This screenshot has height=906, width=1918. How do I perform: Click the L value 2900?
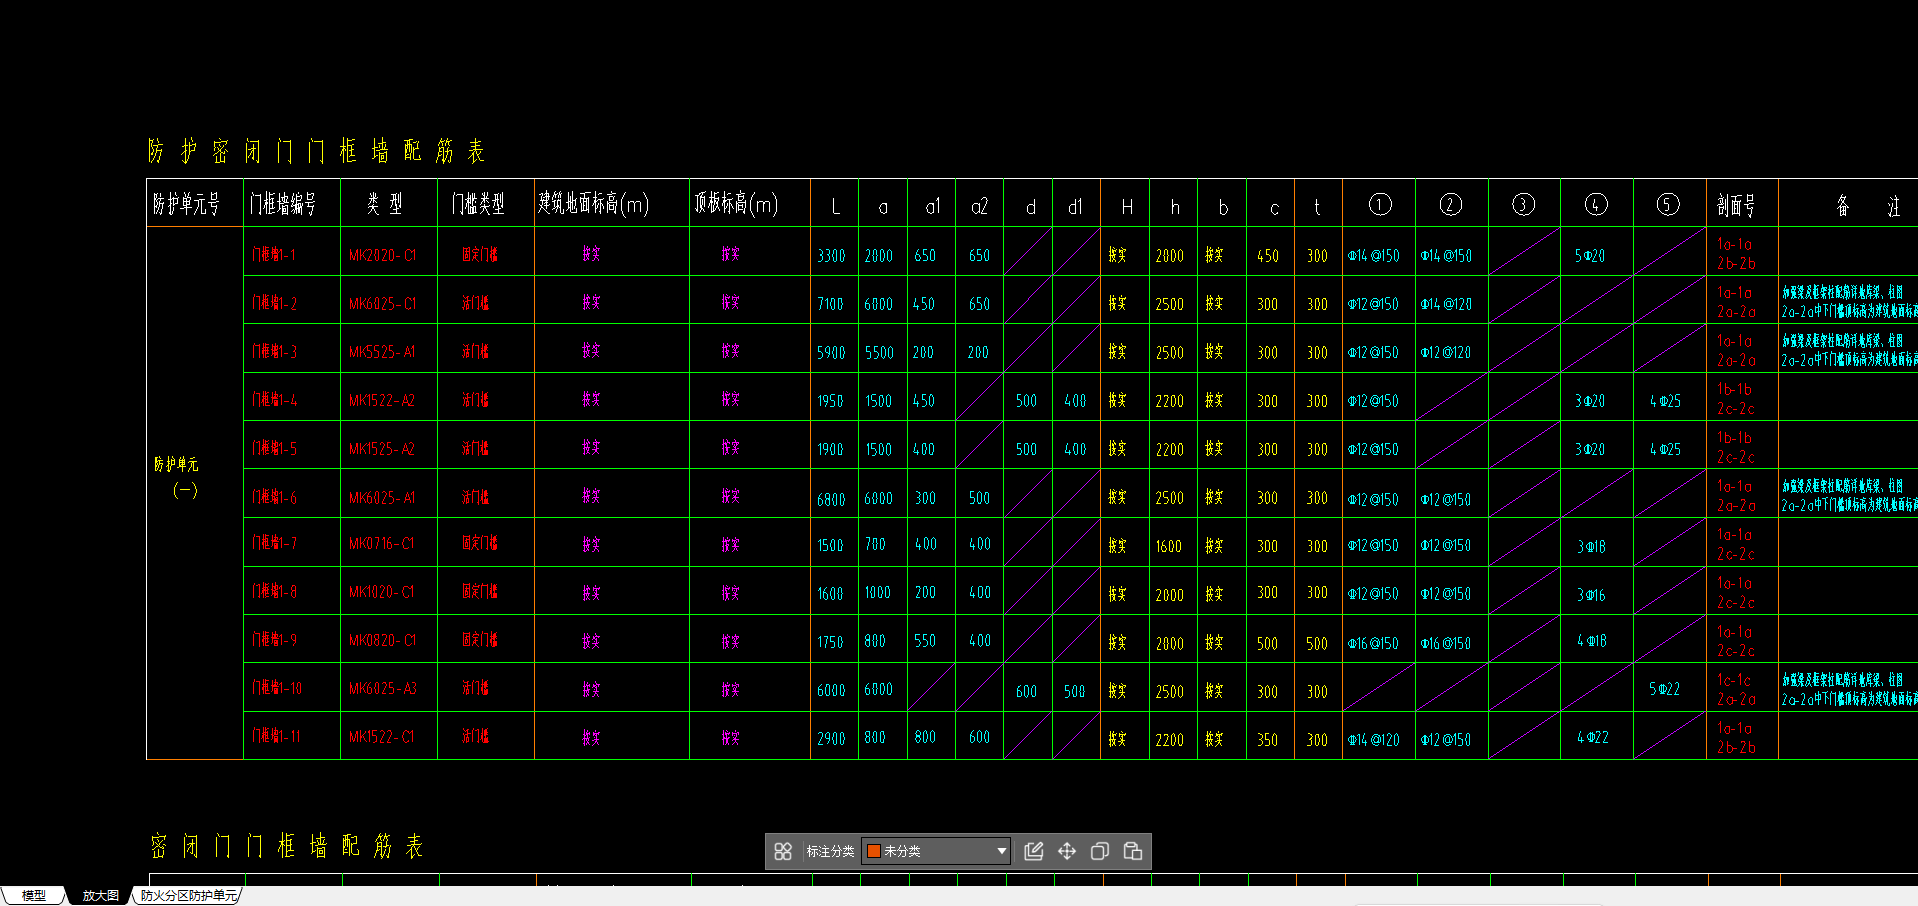(x=831, y=739)
